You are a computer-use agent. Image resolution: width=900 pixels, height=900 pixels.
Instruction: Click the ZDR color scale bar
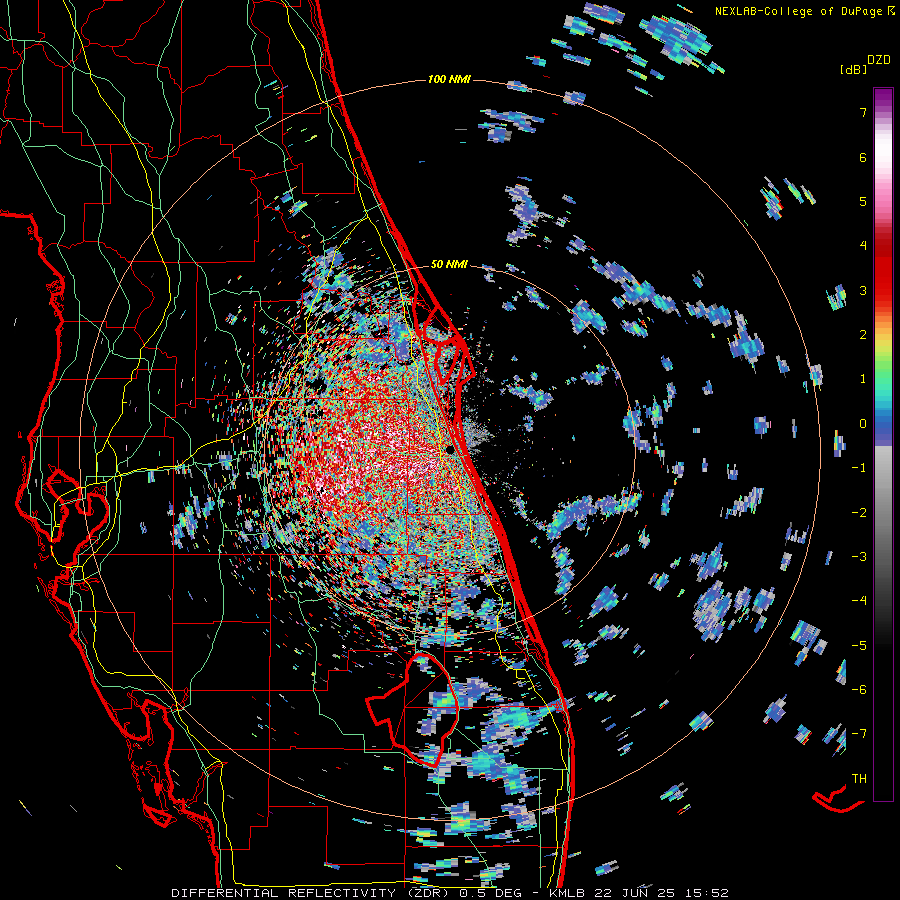pyautogui.click(x=883, y=444)
